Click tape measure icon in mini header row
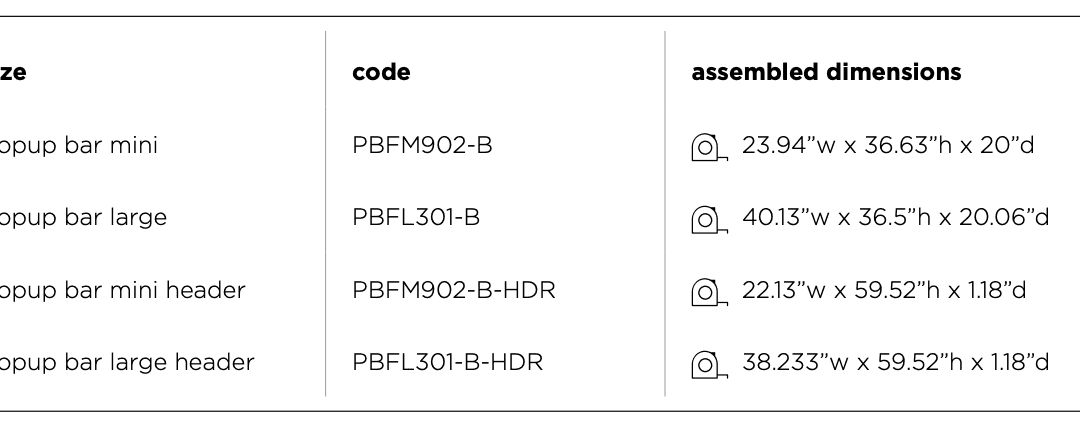The width and height of the screenshot is (1080, 424). [709, 291]
